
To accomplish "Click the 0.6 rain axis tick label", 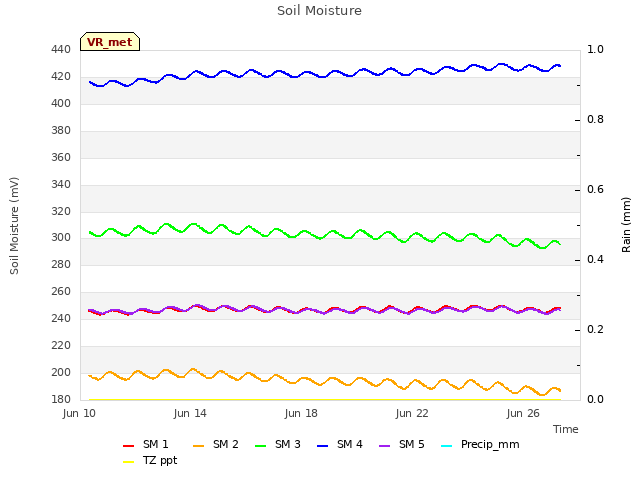I will 595,189.
